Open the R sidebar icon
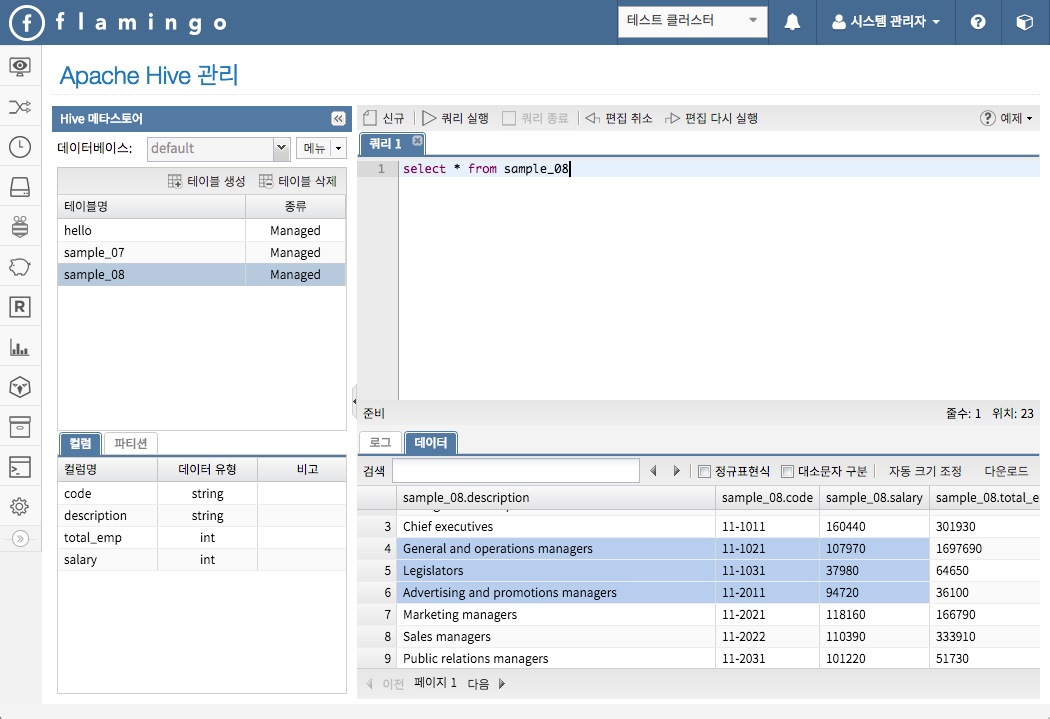The image size is (1050, 719). click(x=20, y=307)
